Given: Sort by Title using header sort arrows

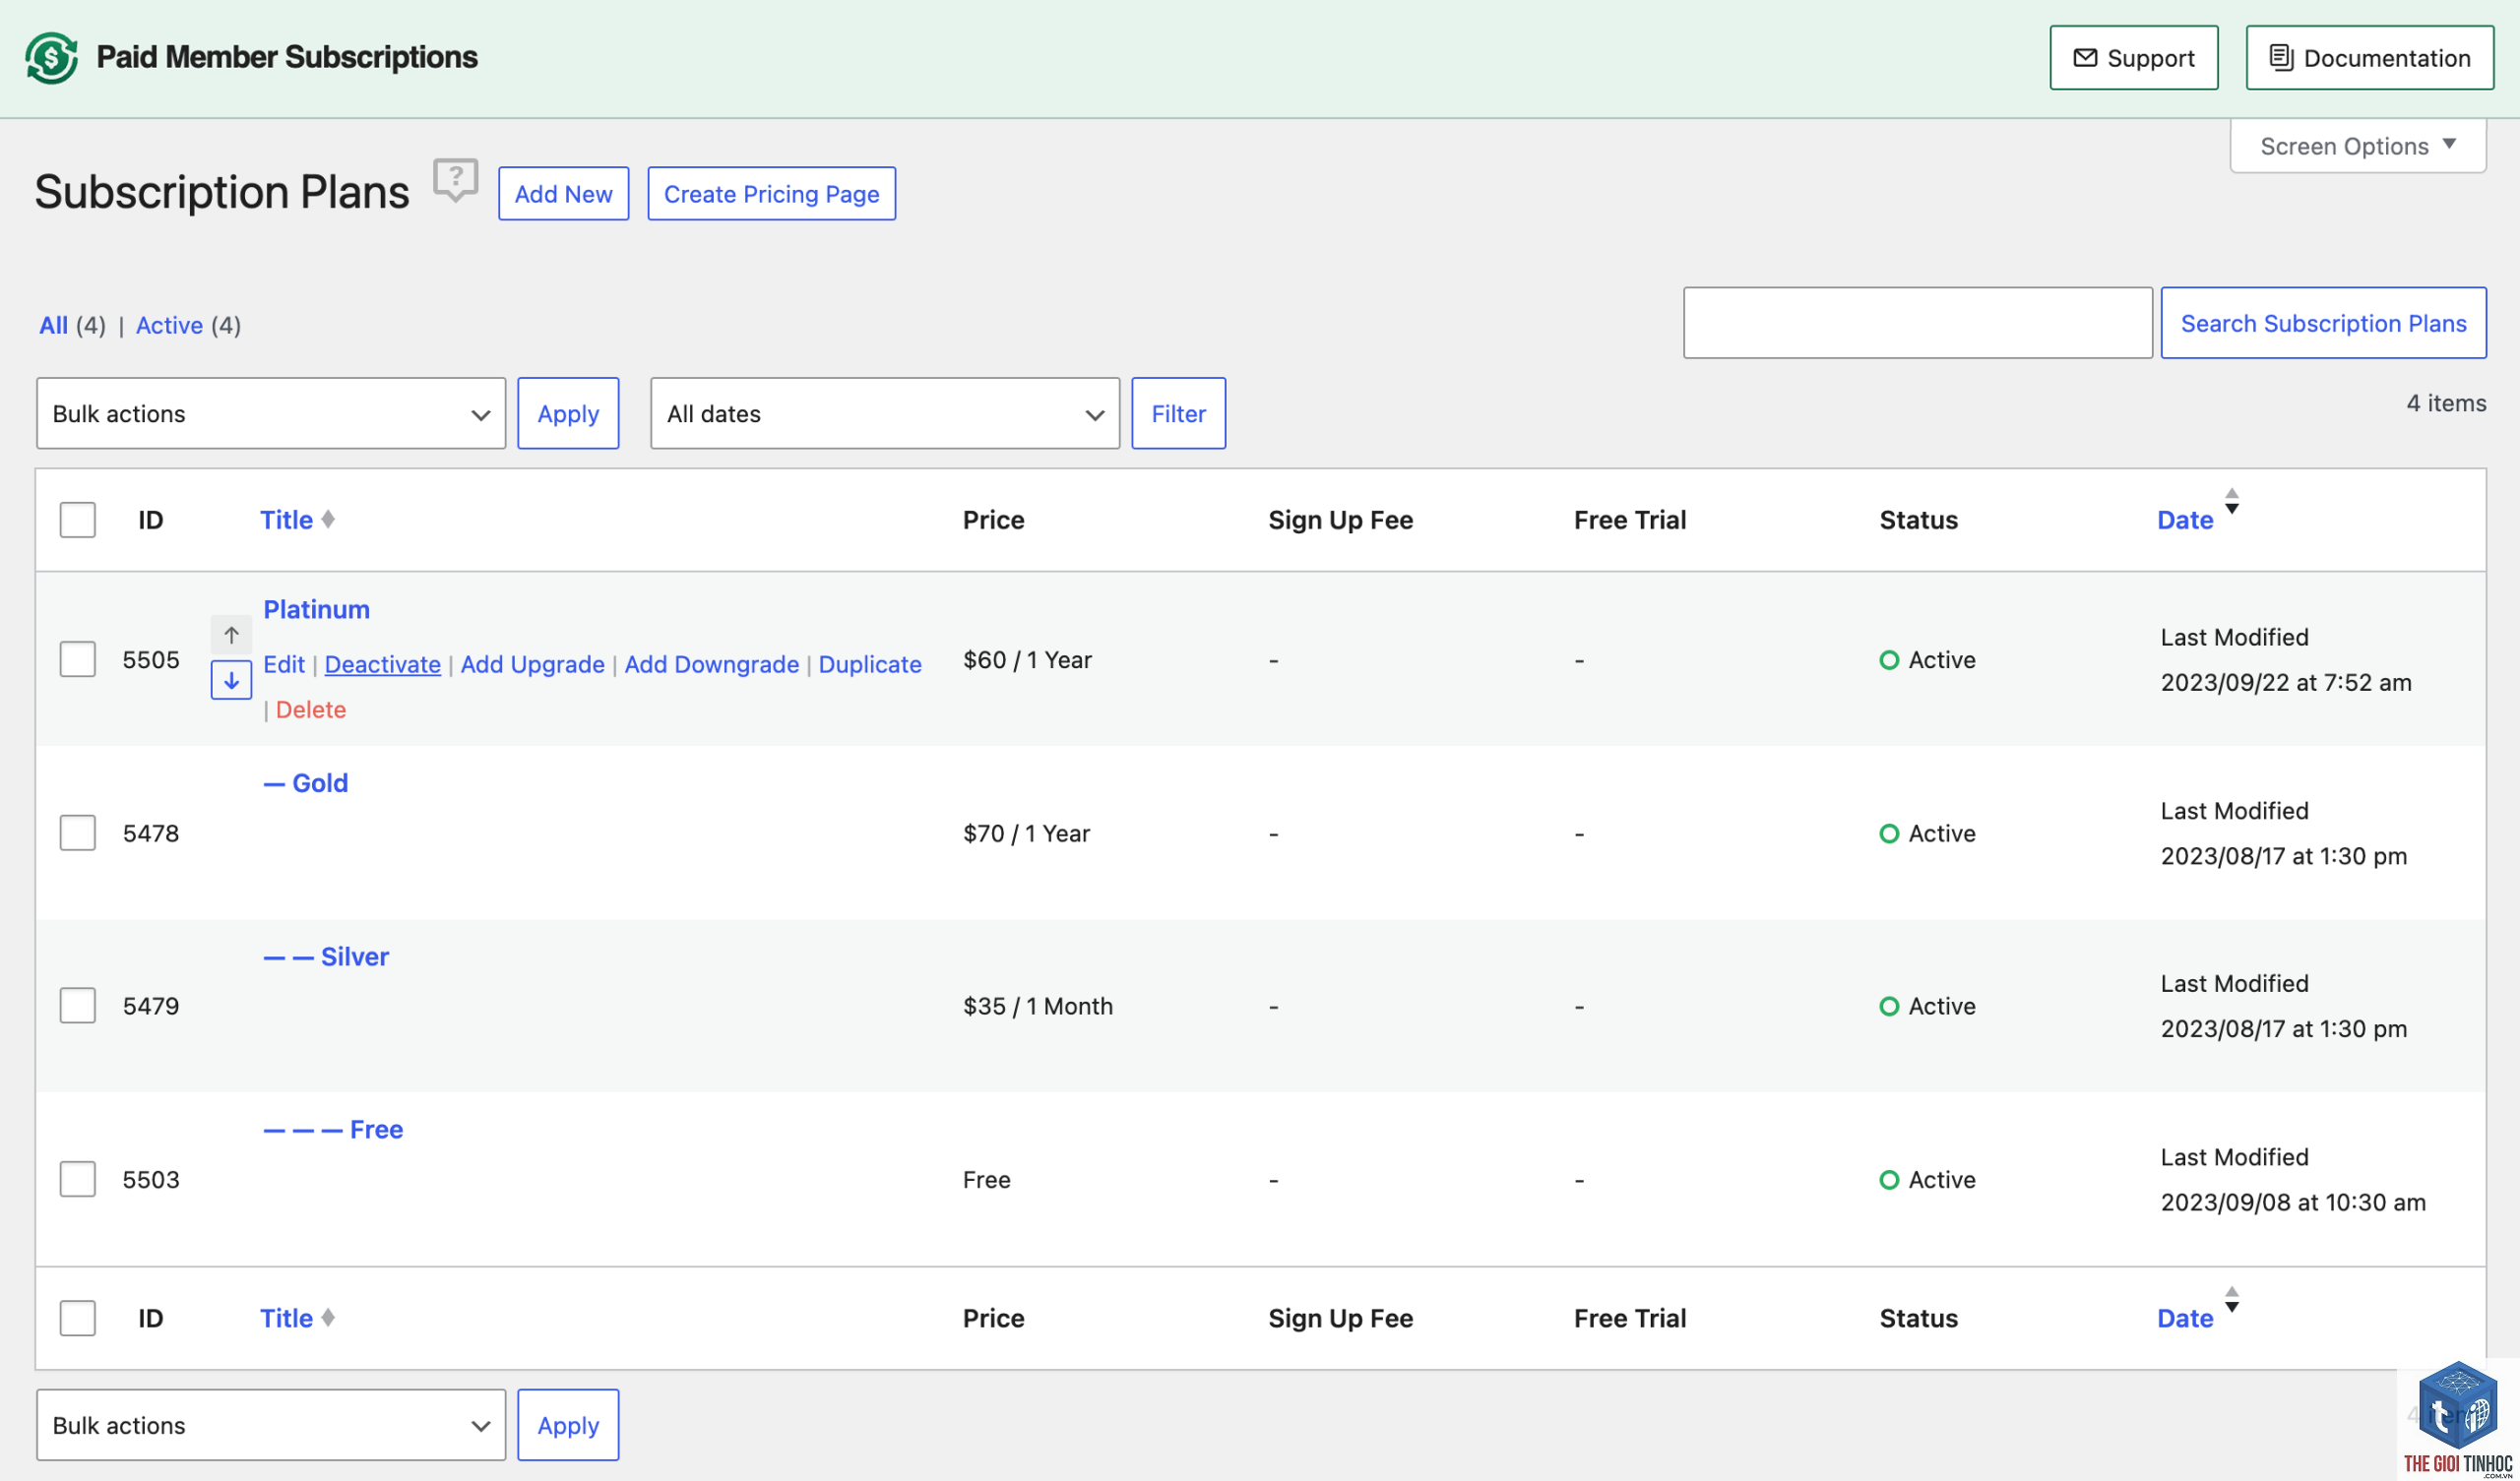Looking at the screenshot, I should pyautogui.click(x=328, y=519).
